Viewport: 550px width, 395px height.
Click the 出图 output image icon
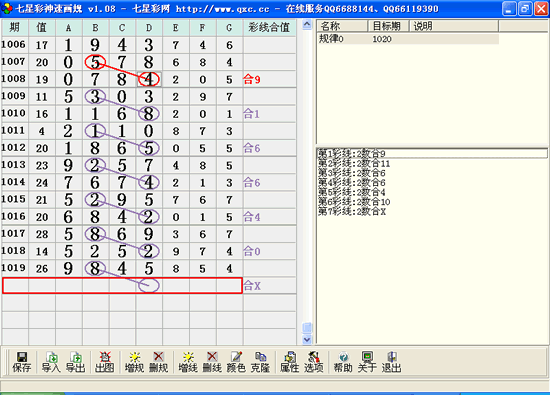pos(105,362)
